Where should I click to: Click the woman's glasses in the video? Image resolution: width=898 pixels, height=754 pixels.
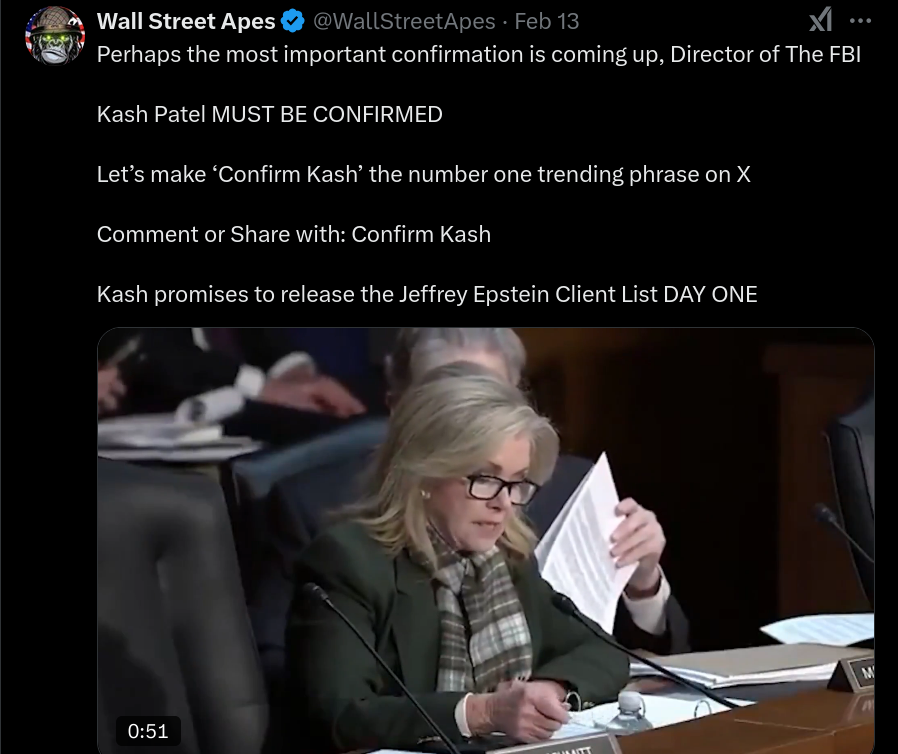[x=501, y=489]
